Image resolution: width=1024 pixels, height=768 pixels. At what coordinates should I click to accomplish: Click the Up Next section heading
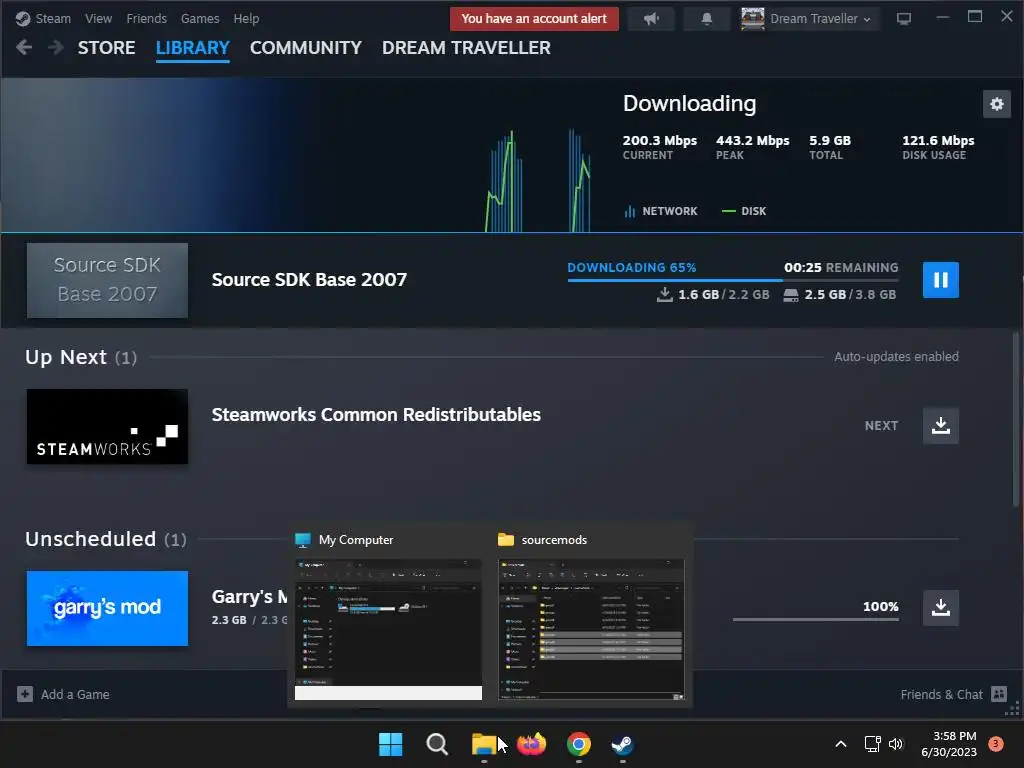tap(65, 357)
